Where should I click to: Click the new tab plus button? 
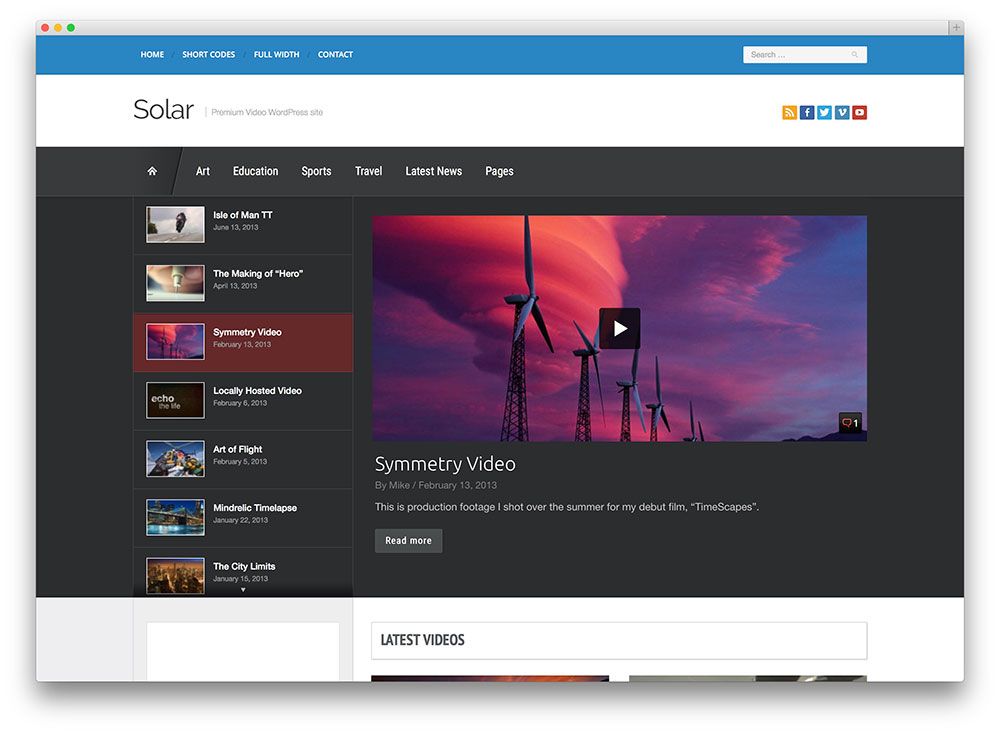(x=955, y=27)
